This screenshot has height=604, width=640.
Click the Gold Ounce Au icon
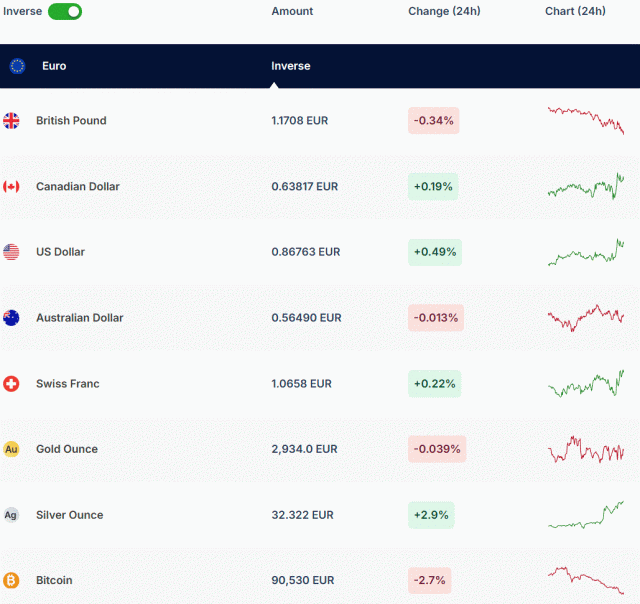(11, 449)
